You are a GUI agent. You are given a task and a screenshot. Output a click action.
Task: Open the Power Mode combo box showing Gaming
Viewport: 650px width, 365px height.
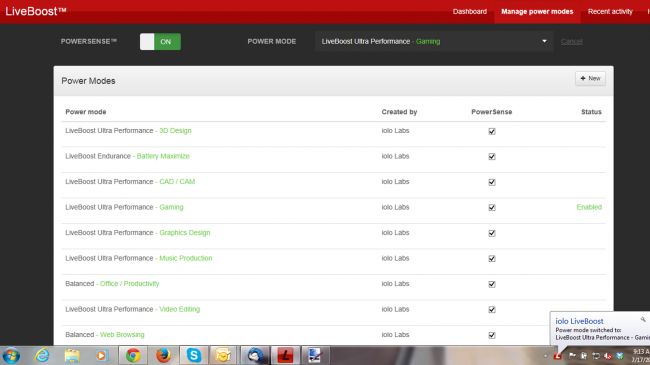click(x=434, y=41)
